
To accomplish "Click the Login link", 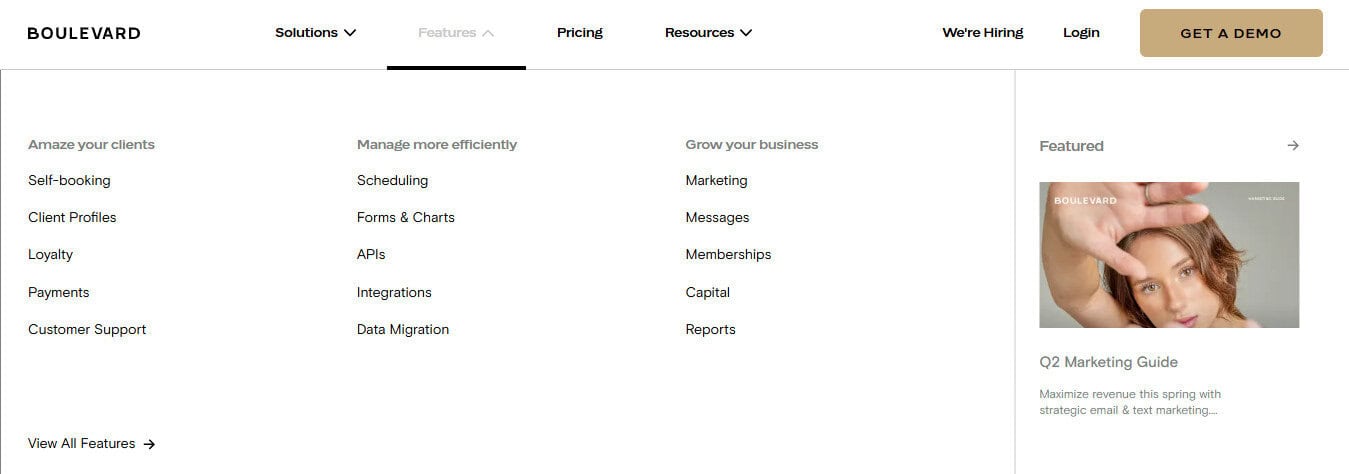I will point(1081,33).
